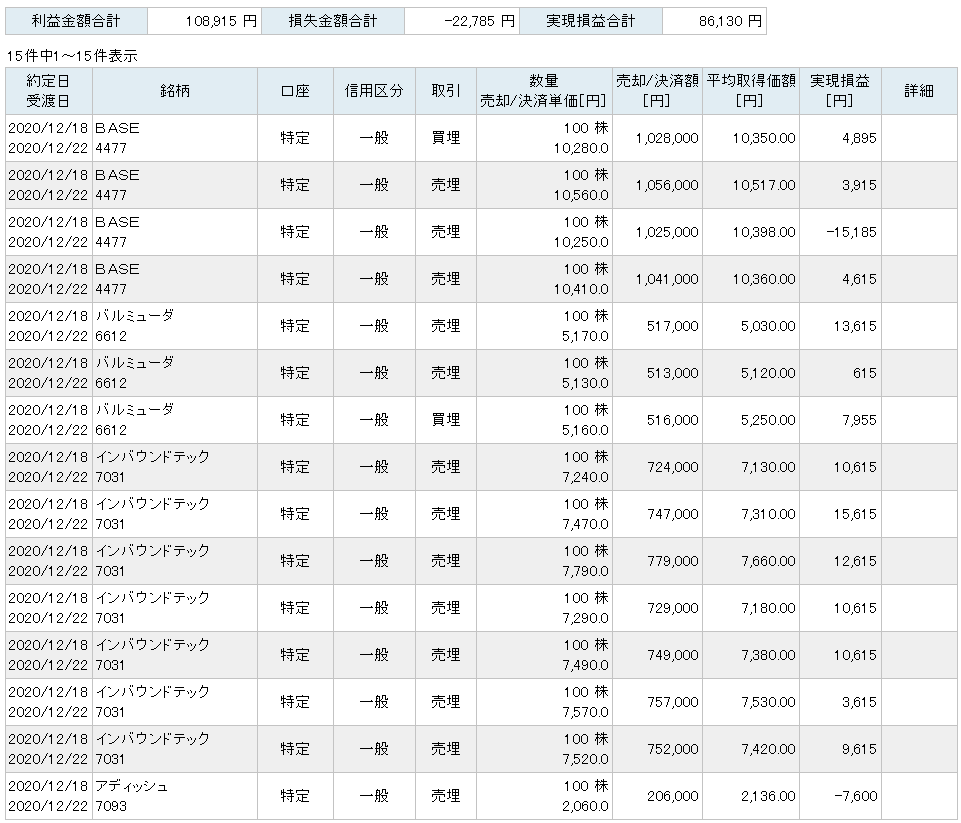Viewport: 961px width, 823px height.
Task: Click the realized profit 9,615 cell
Action: [840, 749]
